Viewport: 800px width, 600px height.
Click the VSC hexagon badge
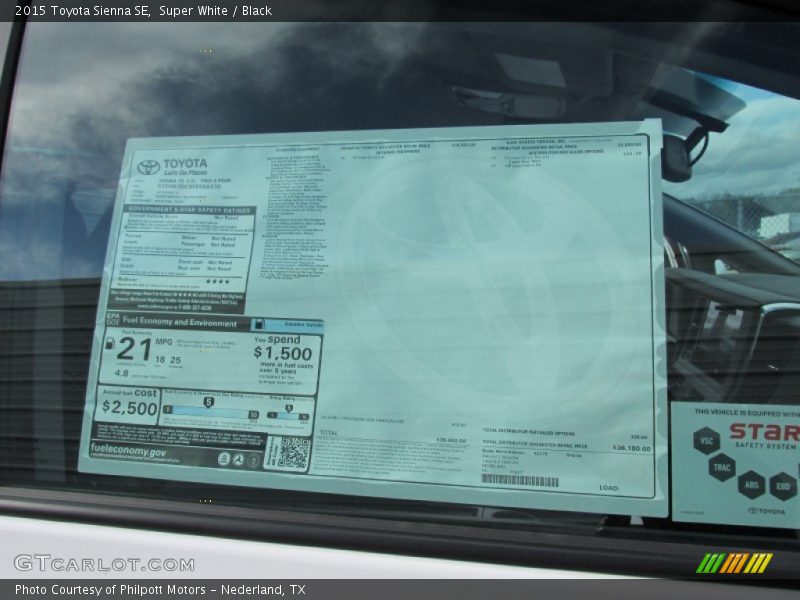pos(706,441)
